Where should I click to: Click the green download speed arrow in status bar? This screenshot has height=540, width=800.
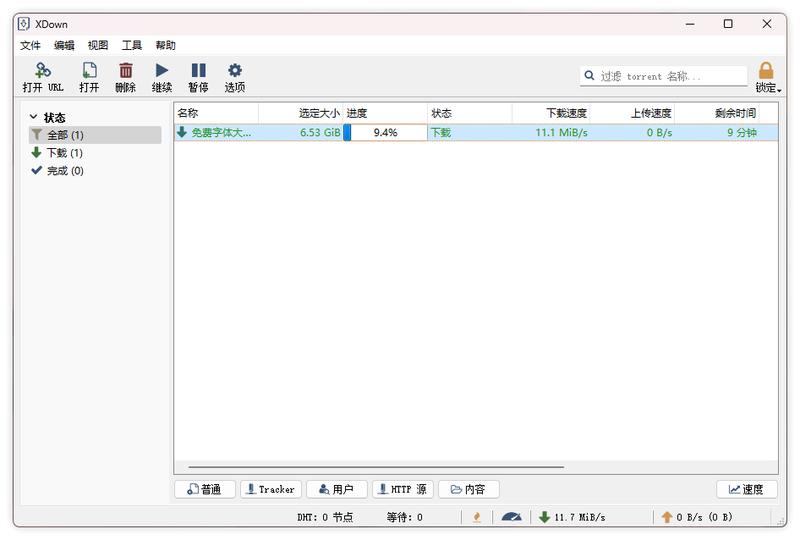[x=544, y=517]
